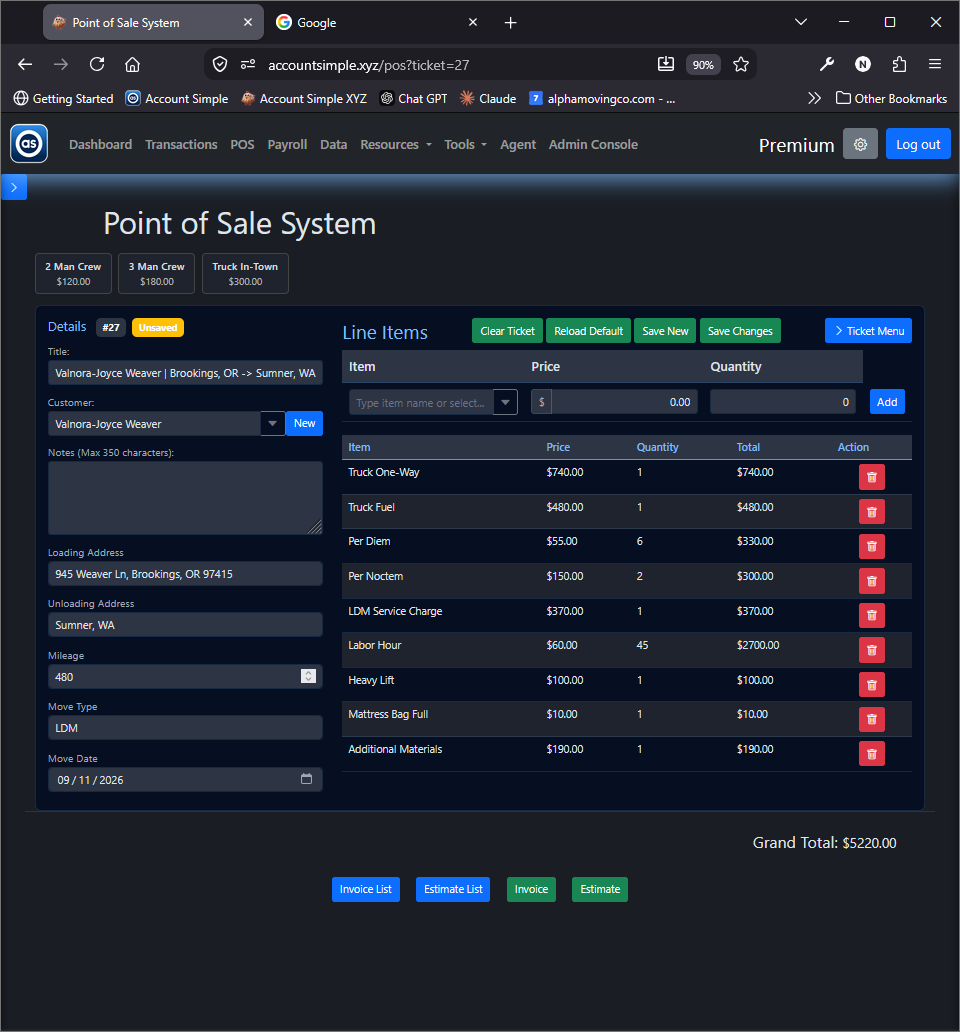
Task: Delete the Labor Hour line item
Action: [871, 650]
